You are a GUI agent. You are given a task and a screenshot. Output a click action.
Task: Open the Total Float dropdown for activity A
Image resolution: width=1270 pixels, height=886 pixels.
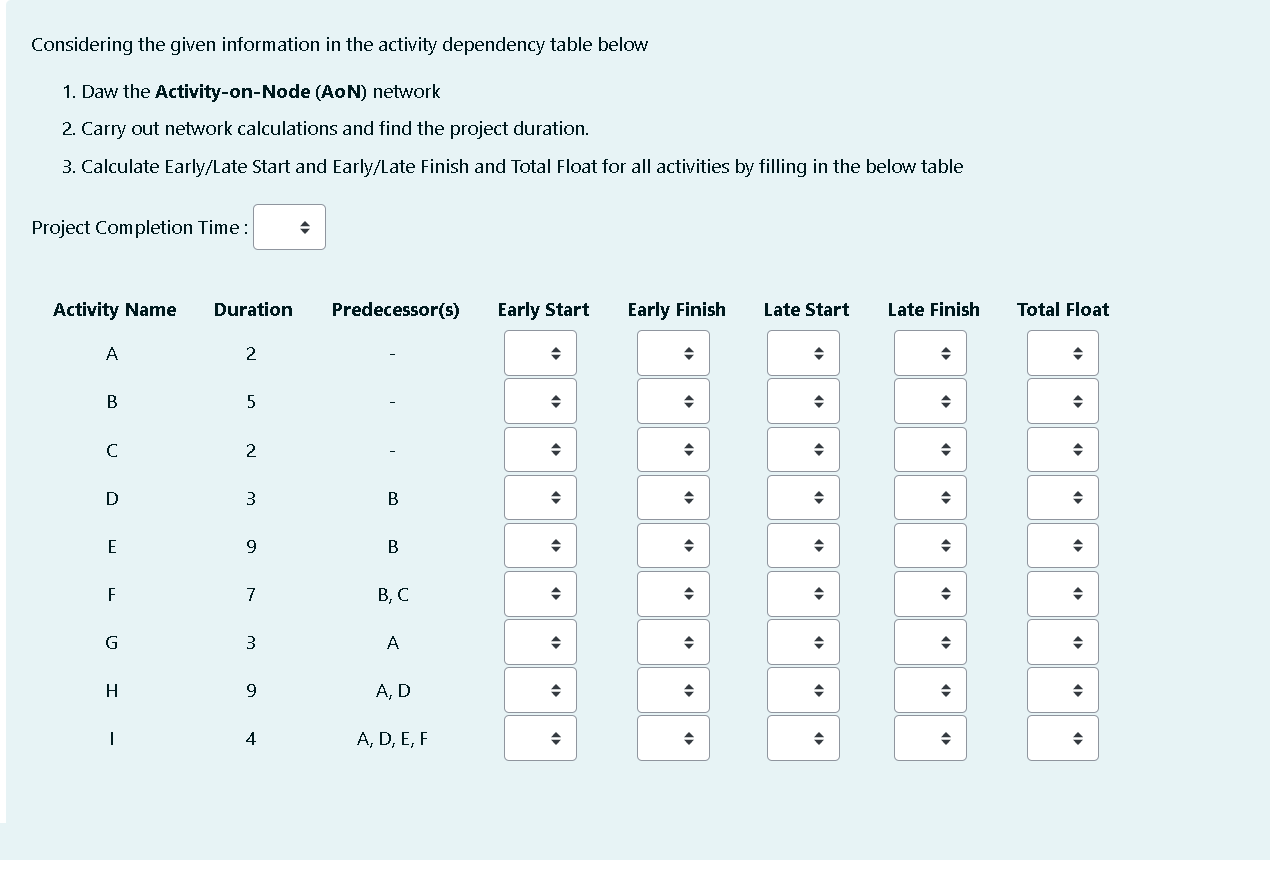point(1062,353)
